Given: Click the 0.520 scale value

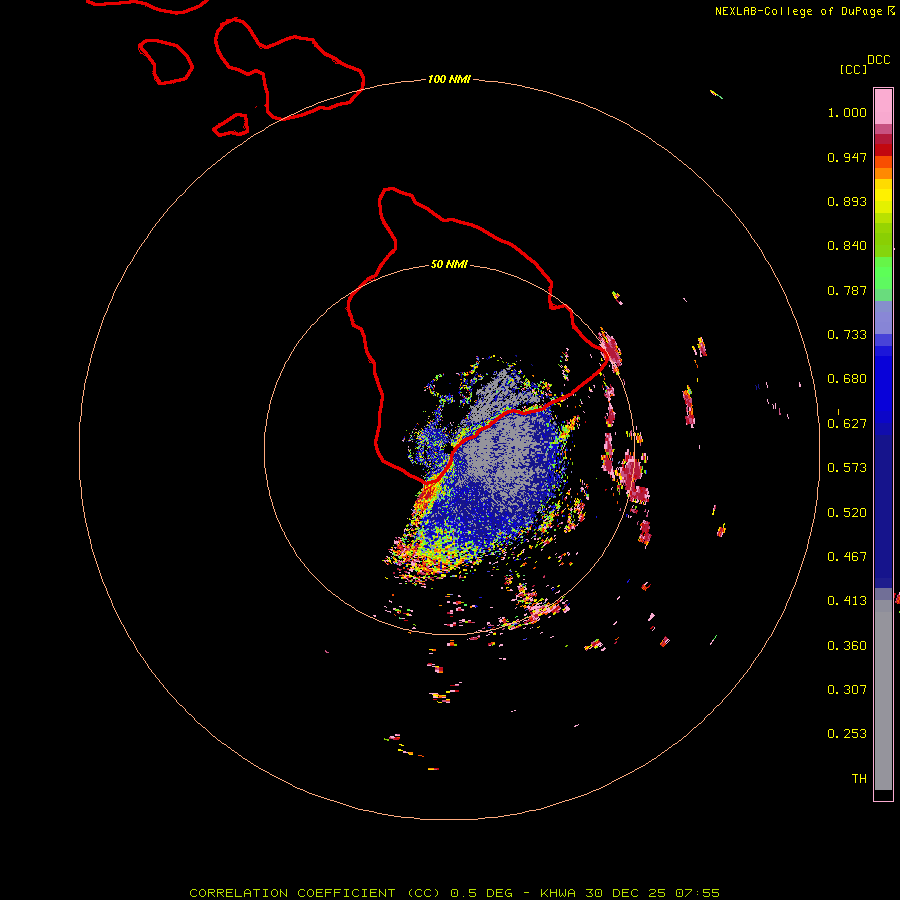Looking at the screenshot, I should (x=847, y=513).
